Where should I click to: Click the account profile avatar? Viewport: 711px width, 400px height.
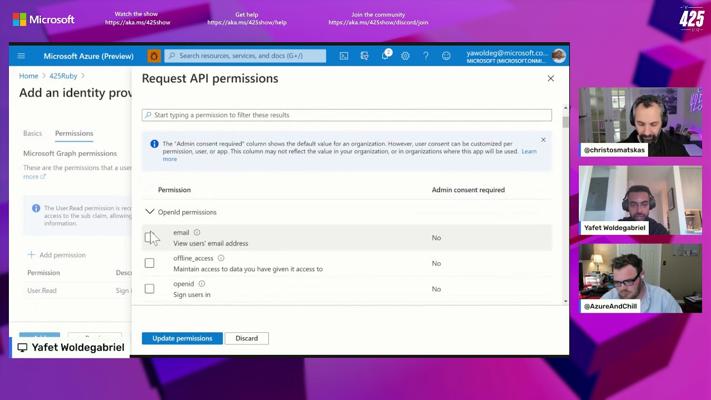pyautogui.click(x=559, y=56)
